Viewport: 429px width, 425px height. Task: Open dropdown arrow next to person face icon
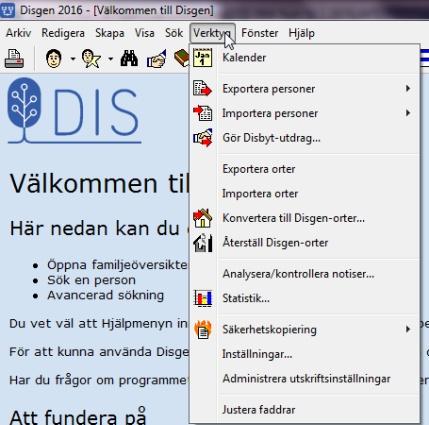click(73, 59)
